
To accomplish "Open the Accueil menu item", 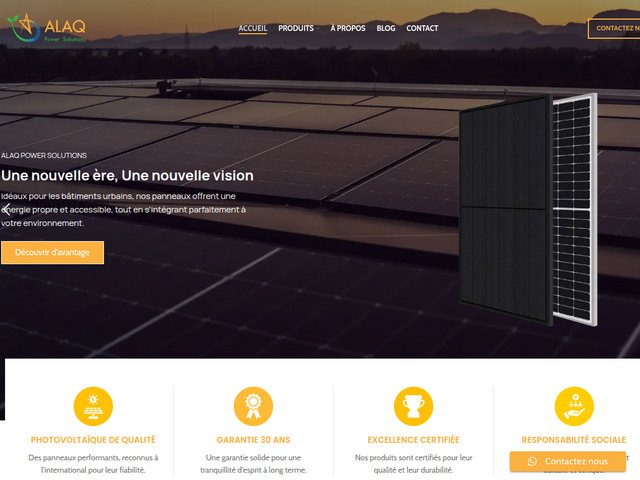I will (x=253, y=28).
